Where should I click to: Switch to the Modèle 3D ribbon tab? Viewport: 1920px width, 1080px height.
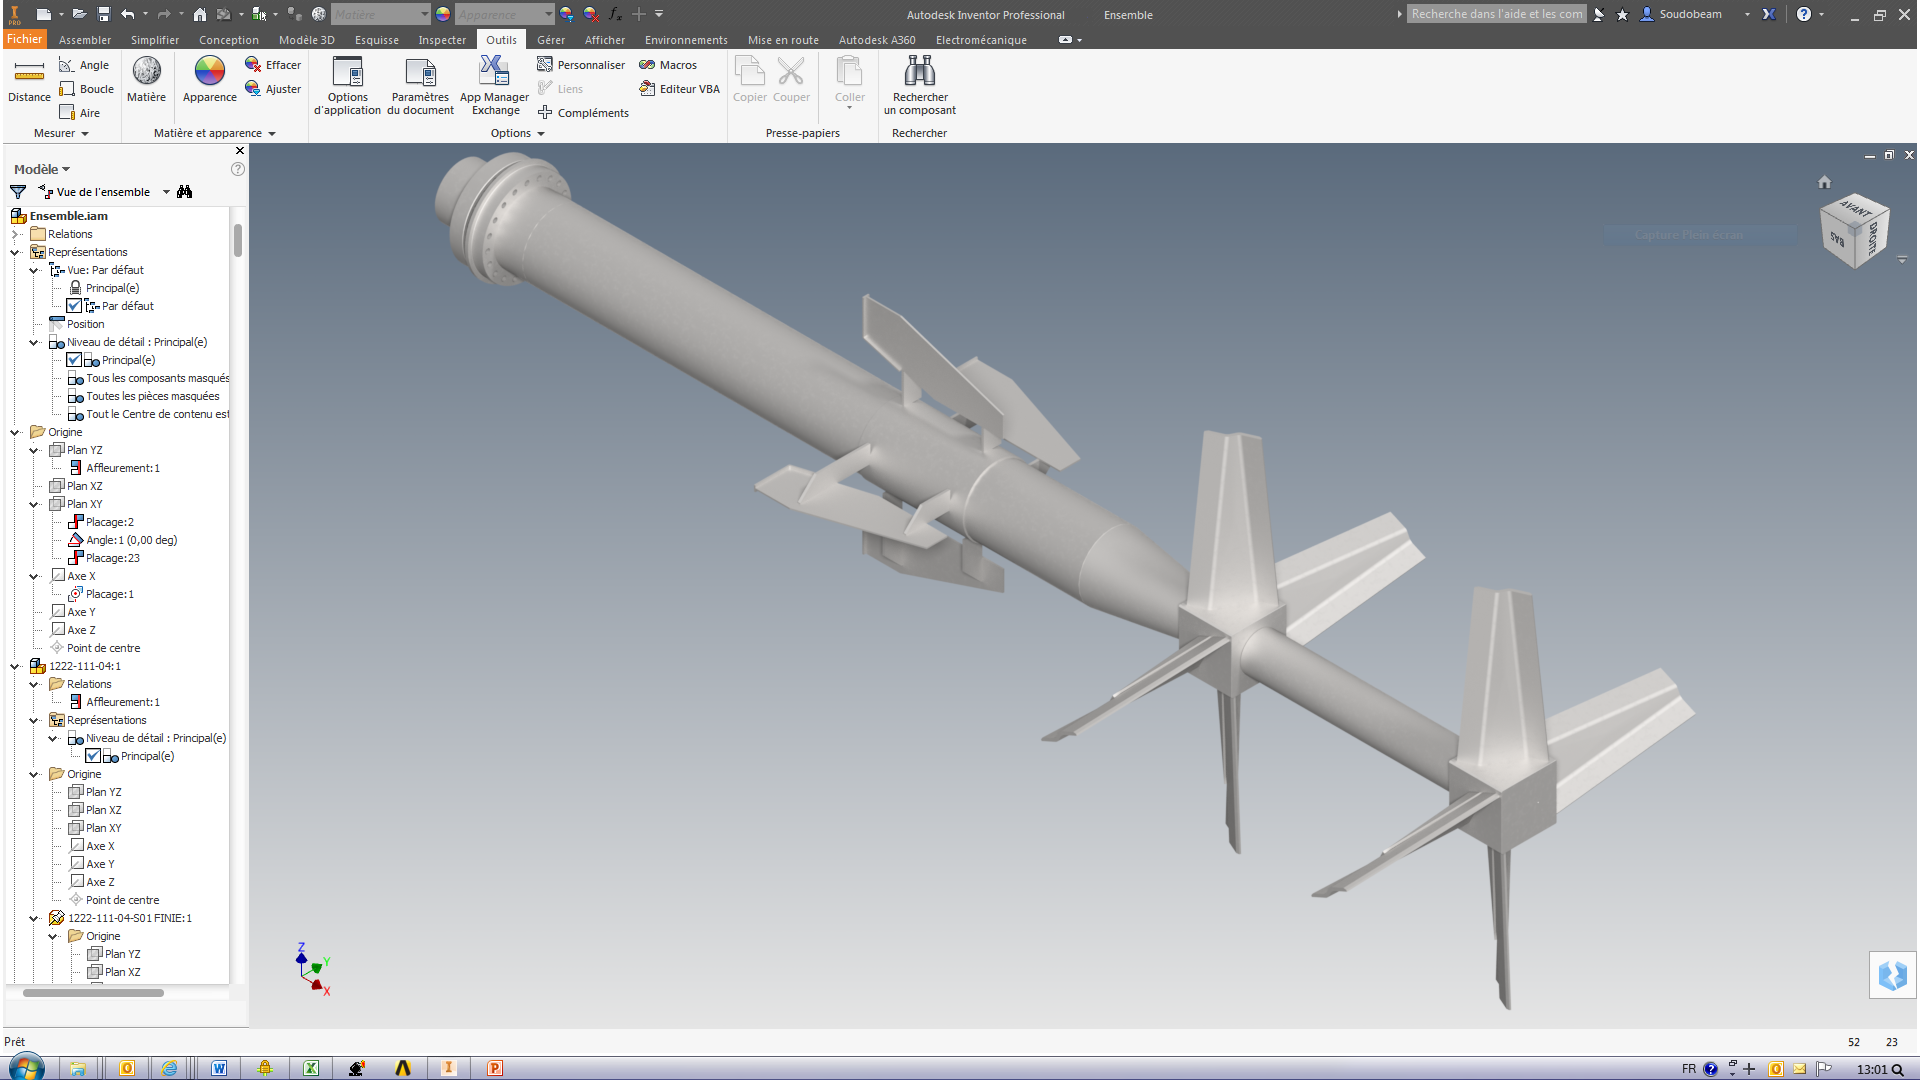pos(306,40)
